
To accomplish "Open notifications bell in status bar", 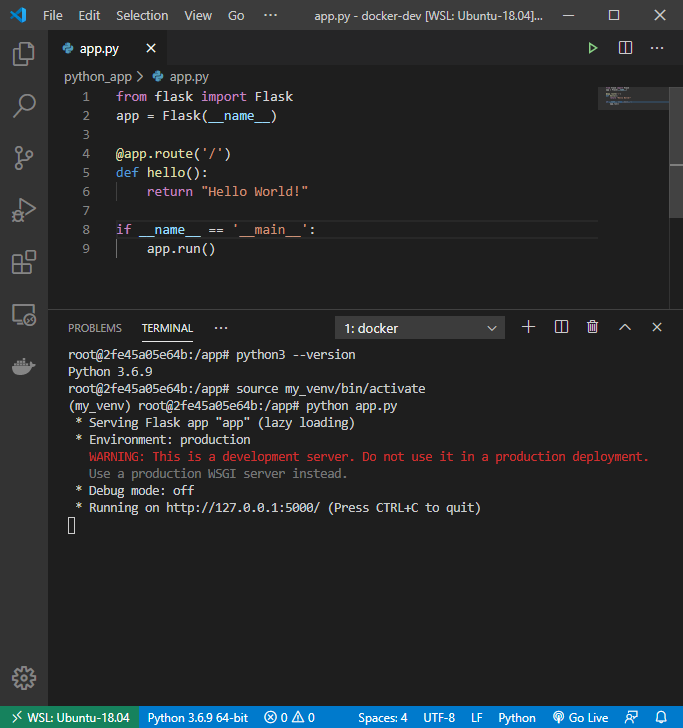I will pyautogui.click(x=661, y=717).
